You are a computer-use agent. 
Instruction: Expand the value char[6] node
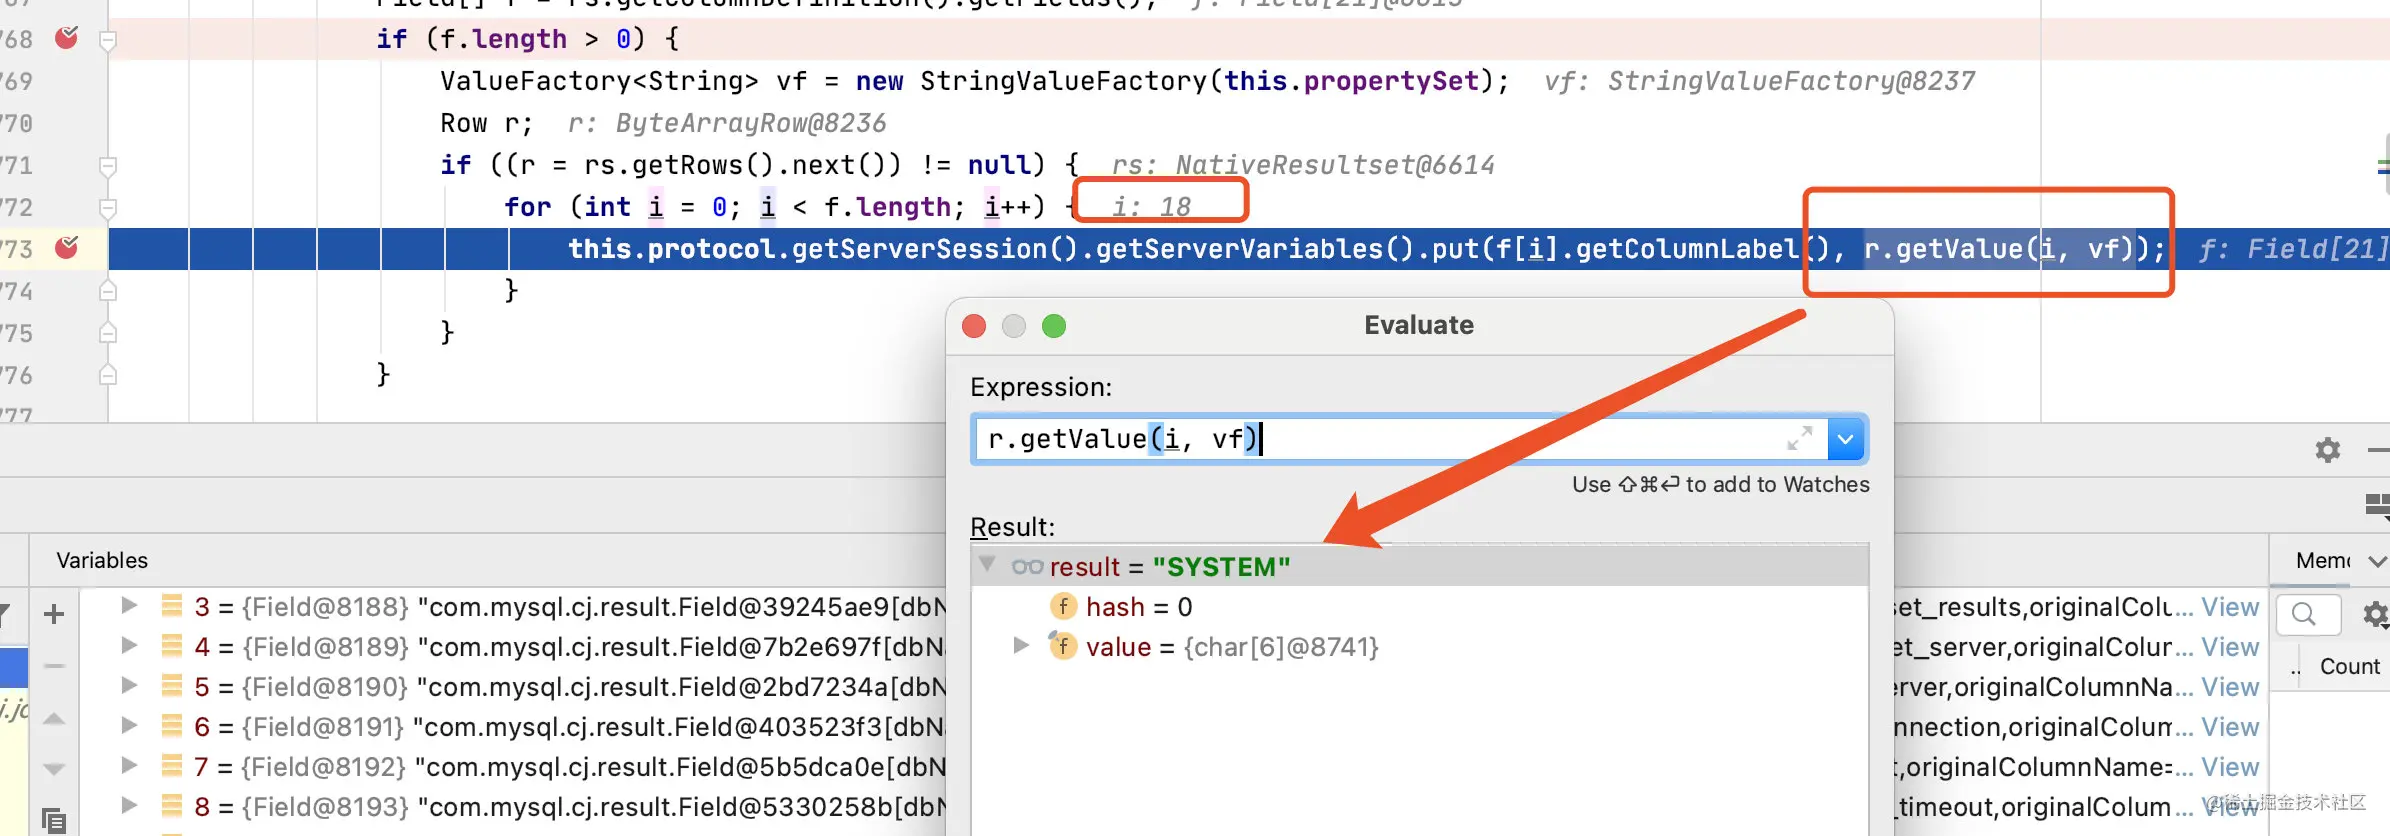click(1021, 645)
